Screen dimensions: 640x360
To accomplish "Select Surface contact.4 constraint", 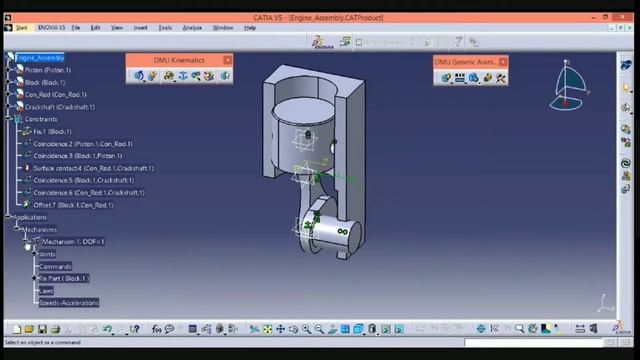I will coord(93,168).
